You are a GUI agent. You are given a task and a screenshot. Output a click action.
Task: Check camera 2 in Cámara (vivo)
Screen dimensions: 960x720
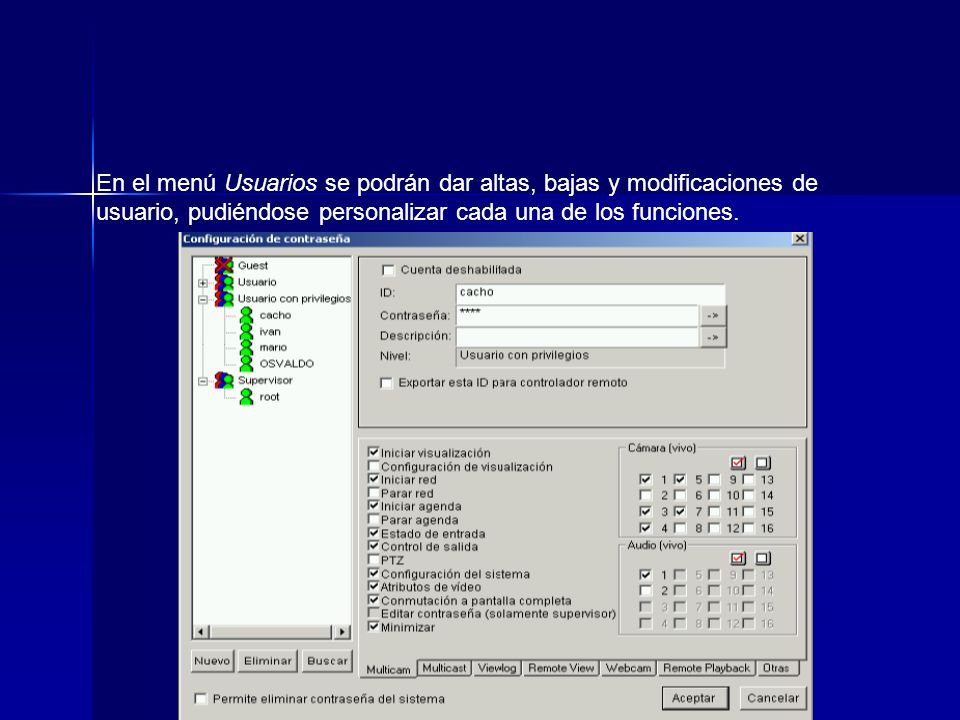click(x=645, y=495)
